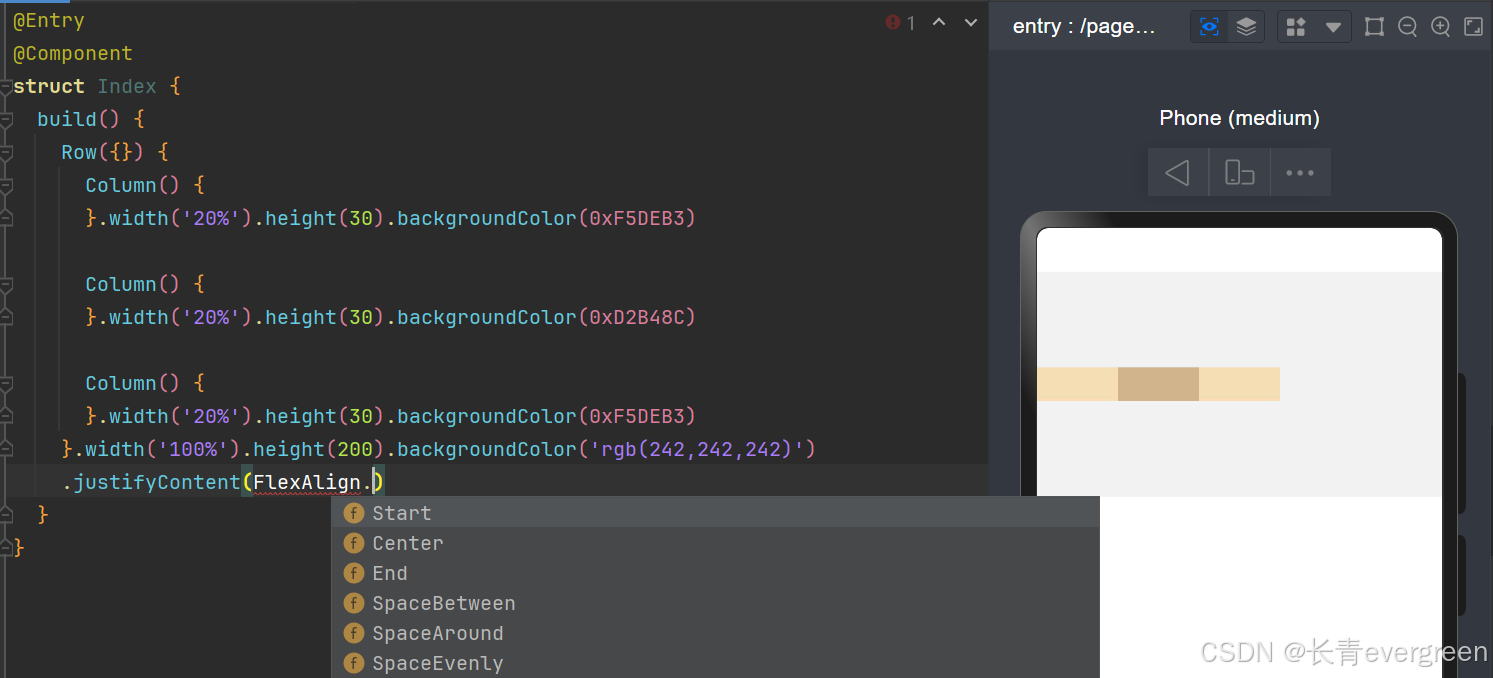
Task: Choose Start from autocomplete list
Action: click(x=715, y=513)
